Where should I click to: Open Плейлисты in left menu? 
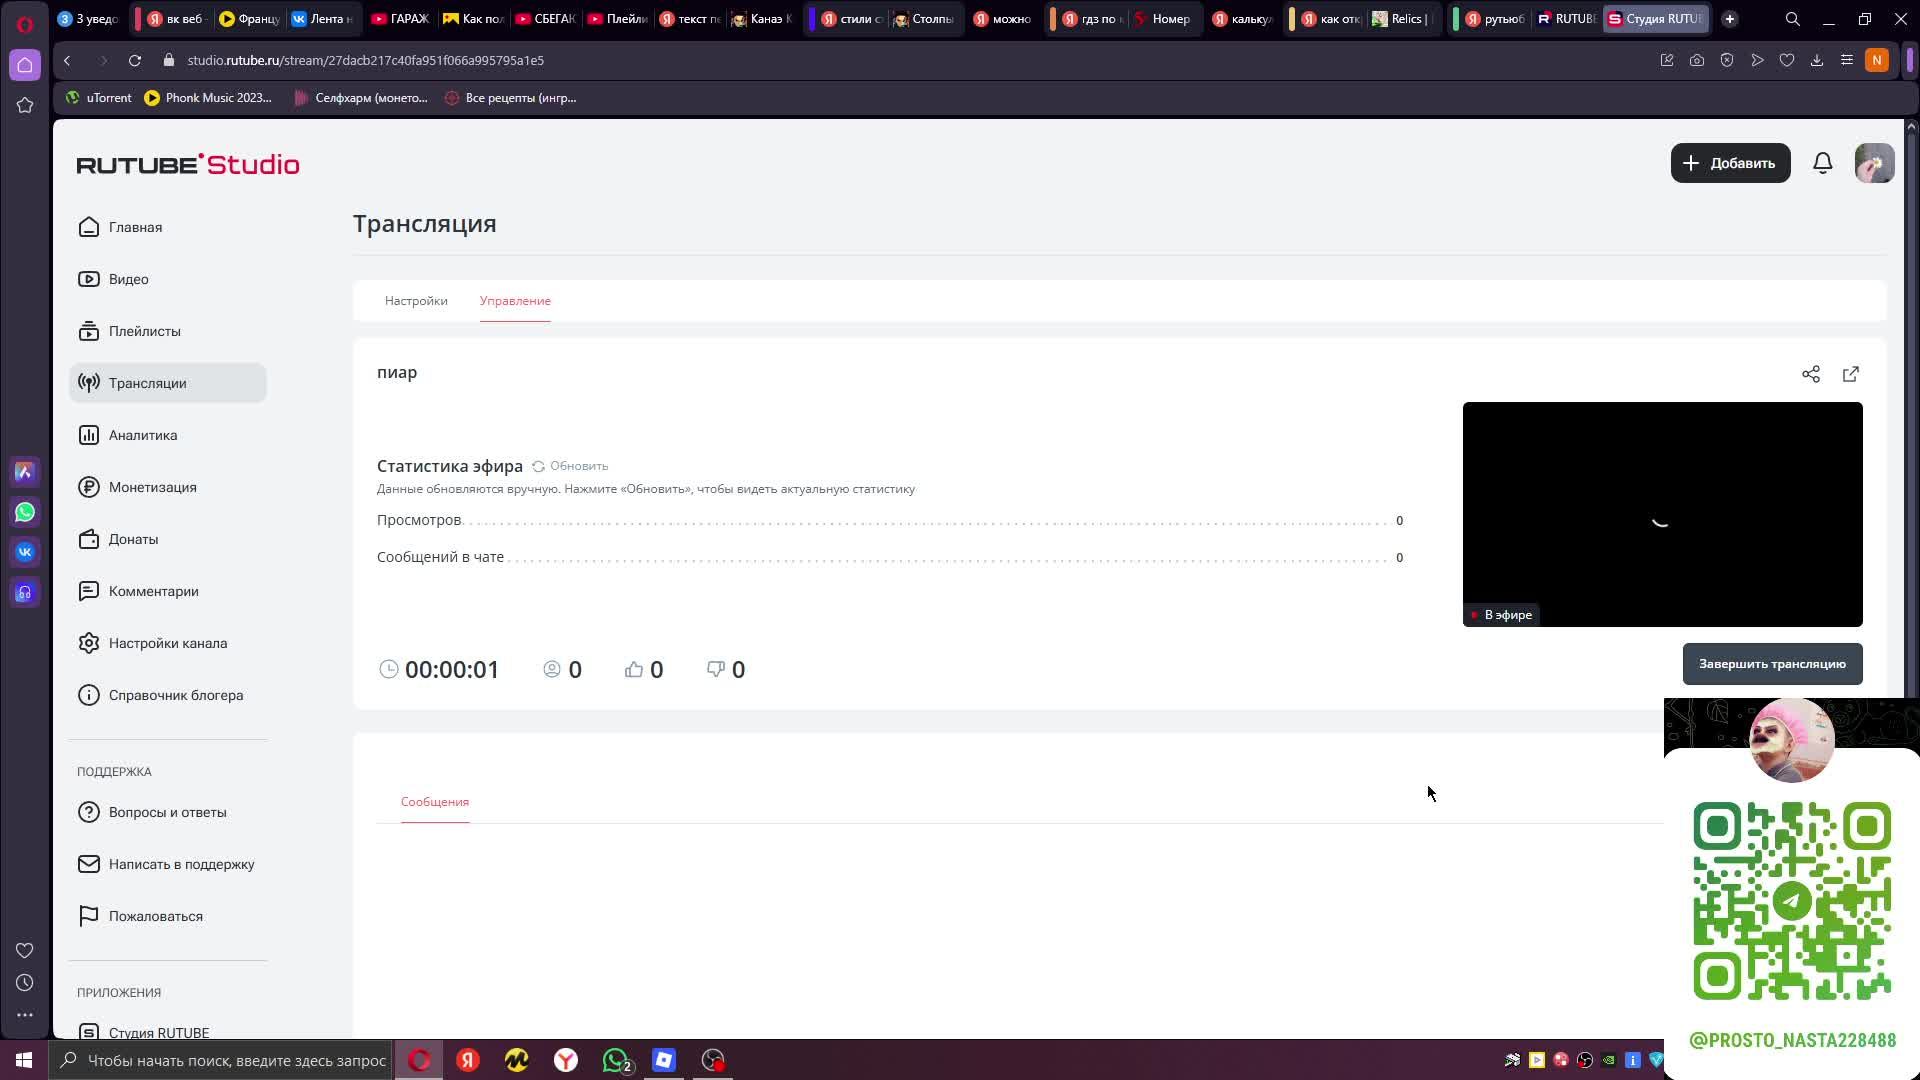pyautogui.click(x=144, y=331)
